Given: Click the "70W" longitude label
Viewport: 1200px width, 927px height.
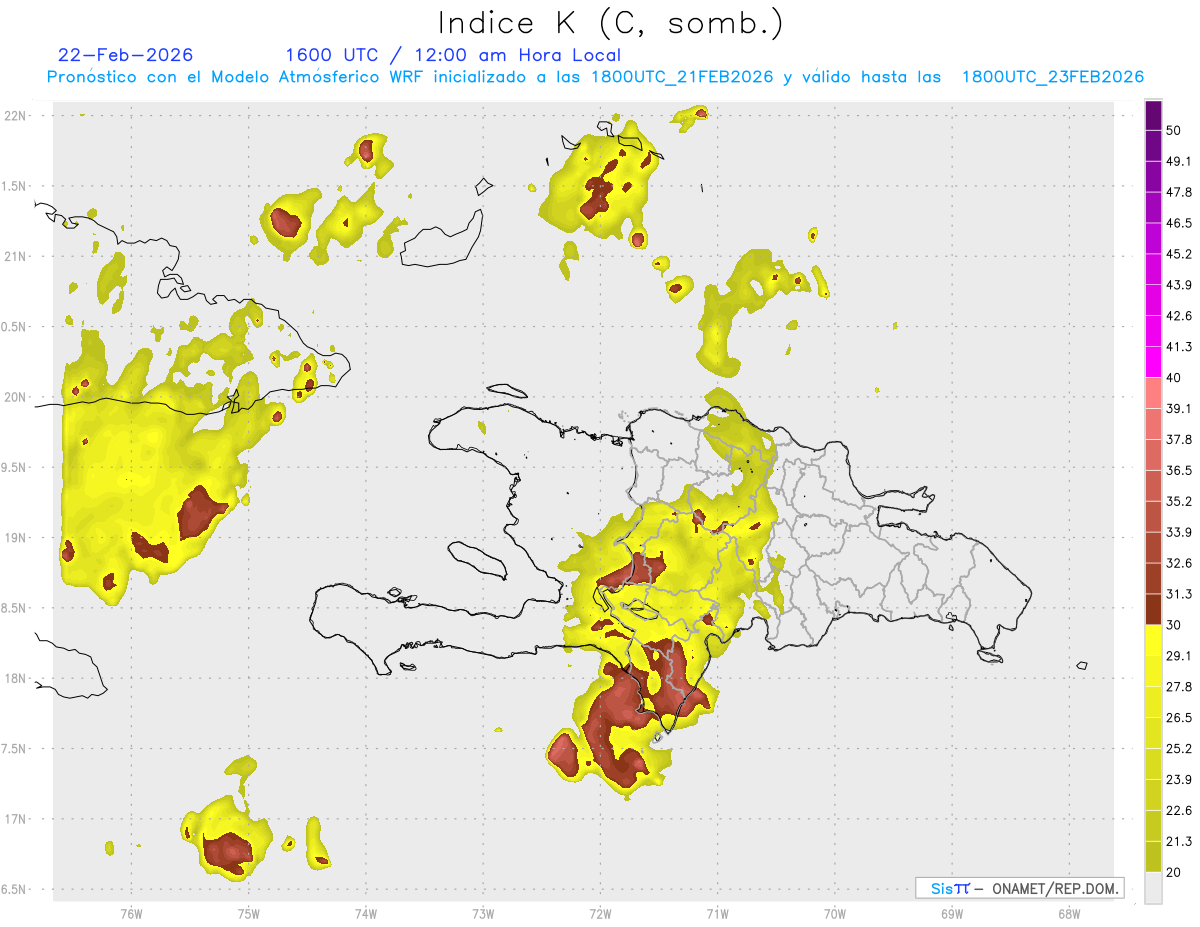Looking at the screenshot, I should point(834,914).
